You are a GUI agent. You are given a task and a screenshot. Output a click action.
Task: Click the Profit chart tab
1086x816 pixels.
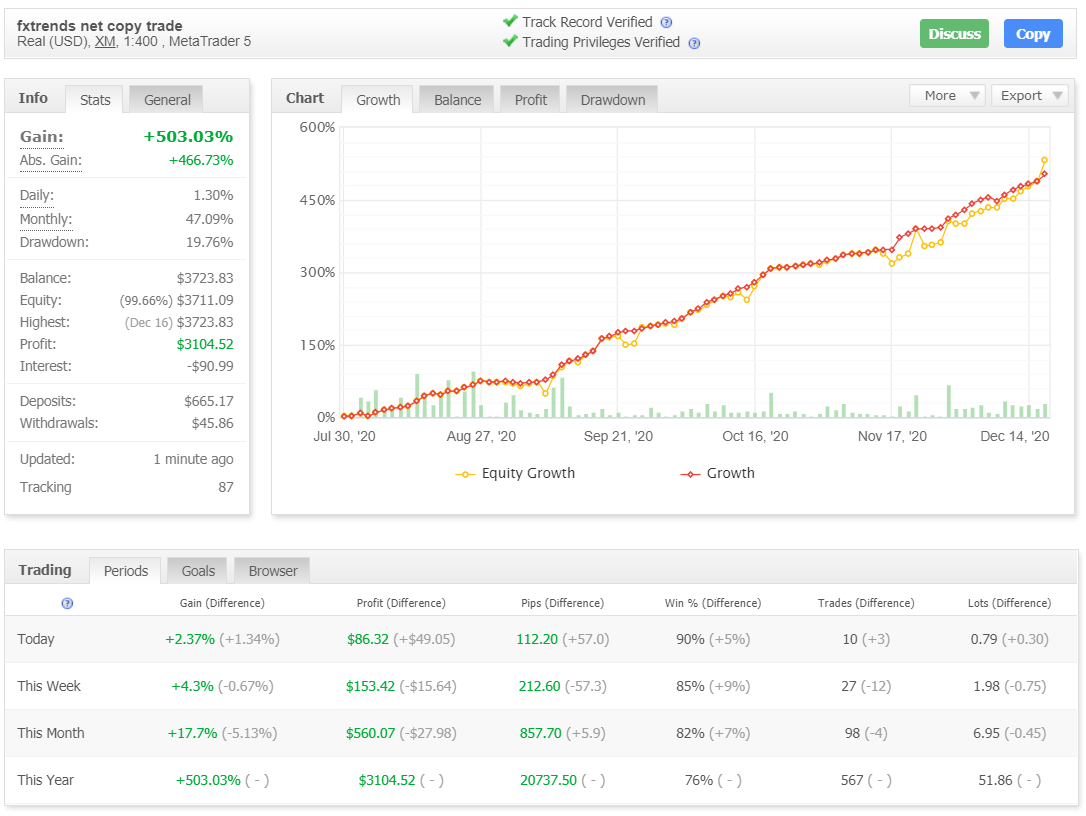pyautogui.click(x=531, y=100)
